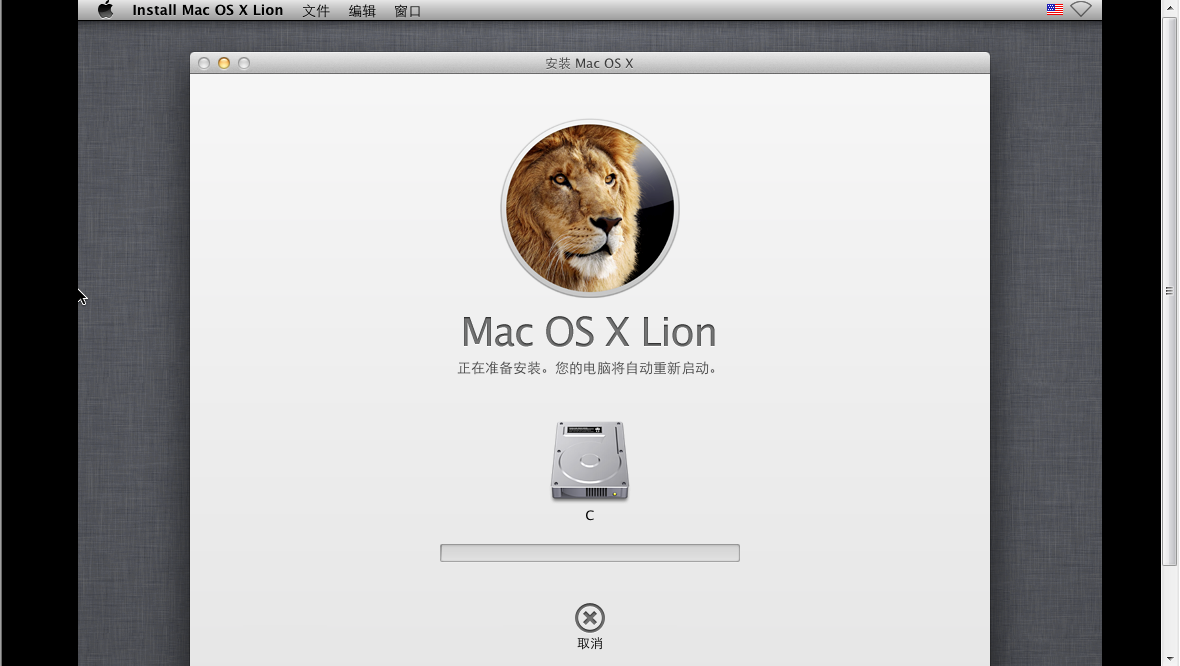The height and width of the screenshot is (666, 1180).
Task: Click the installation progress bar
Action: pyautogui.click(x=590, y=553)
